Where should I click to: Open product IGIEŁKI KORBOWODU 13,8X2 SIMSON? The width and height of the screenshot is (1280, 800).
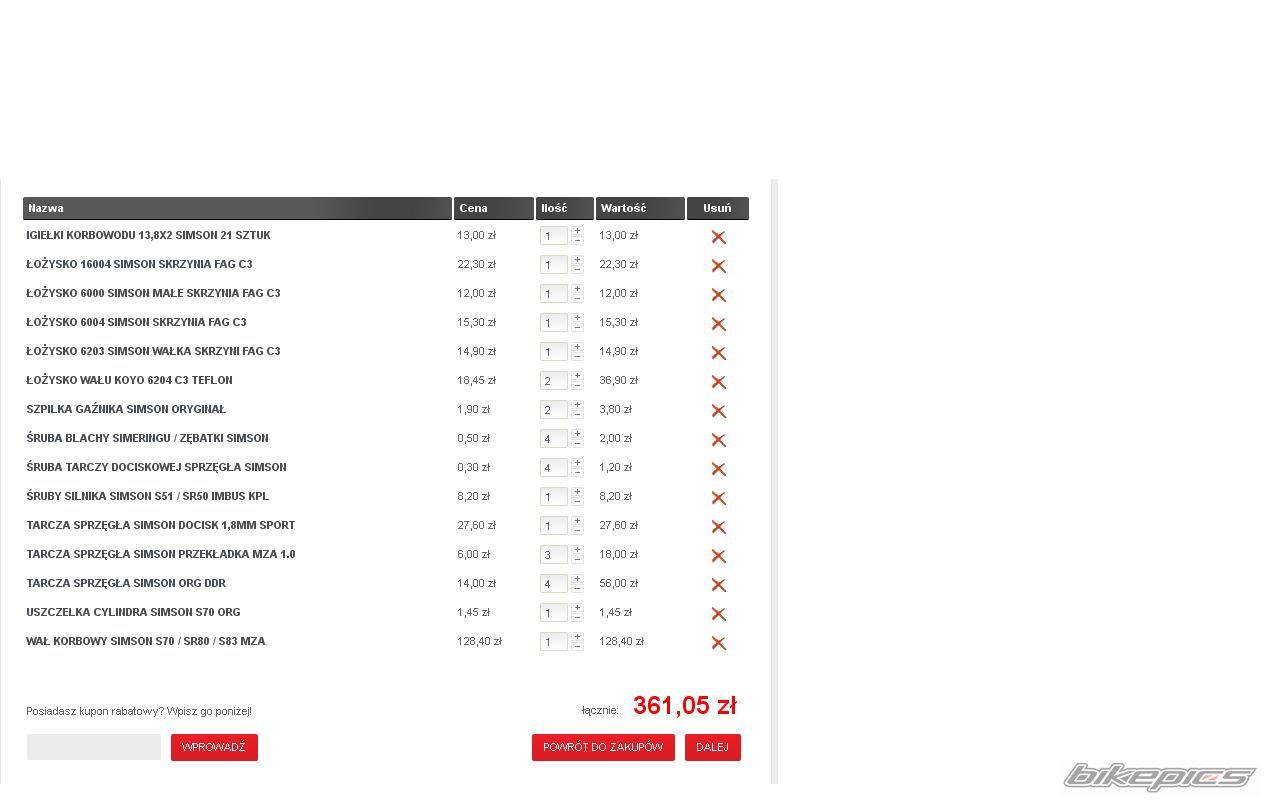click(148, 235)
